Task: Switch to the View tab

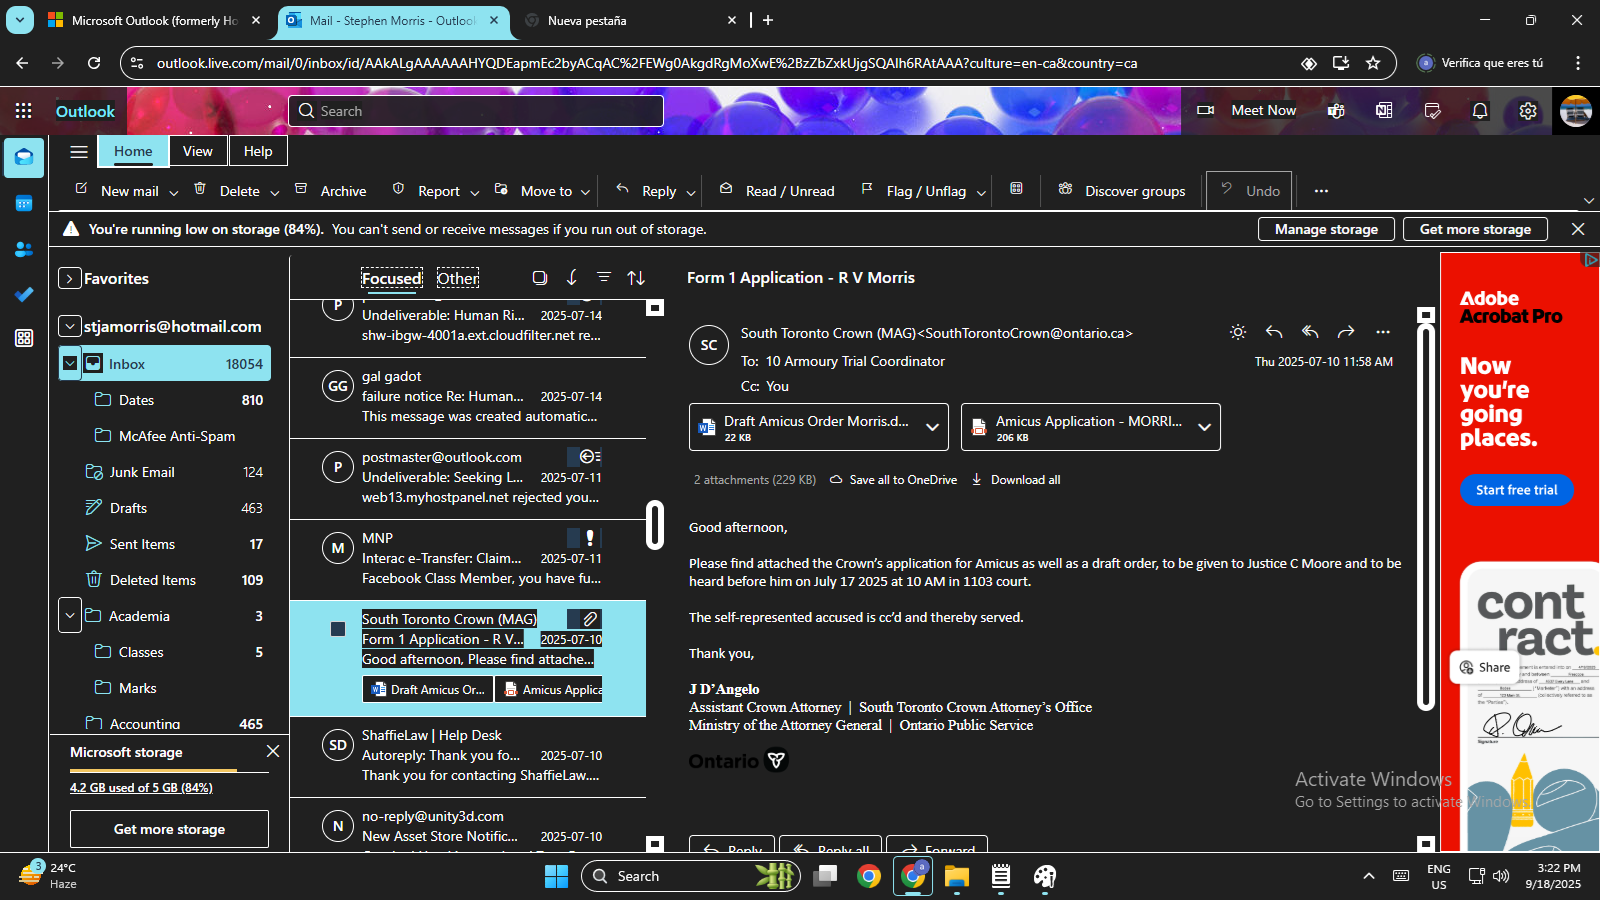Action: pyautogui.click(x=197, y=151)
